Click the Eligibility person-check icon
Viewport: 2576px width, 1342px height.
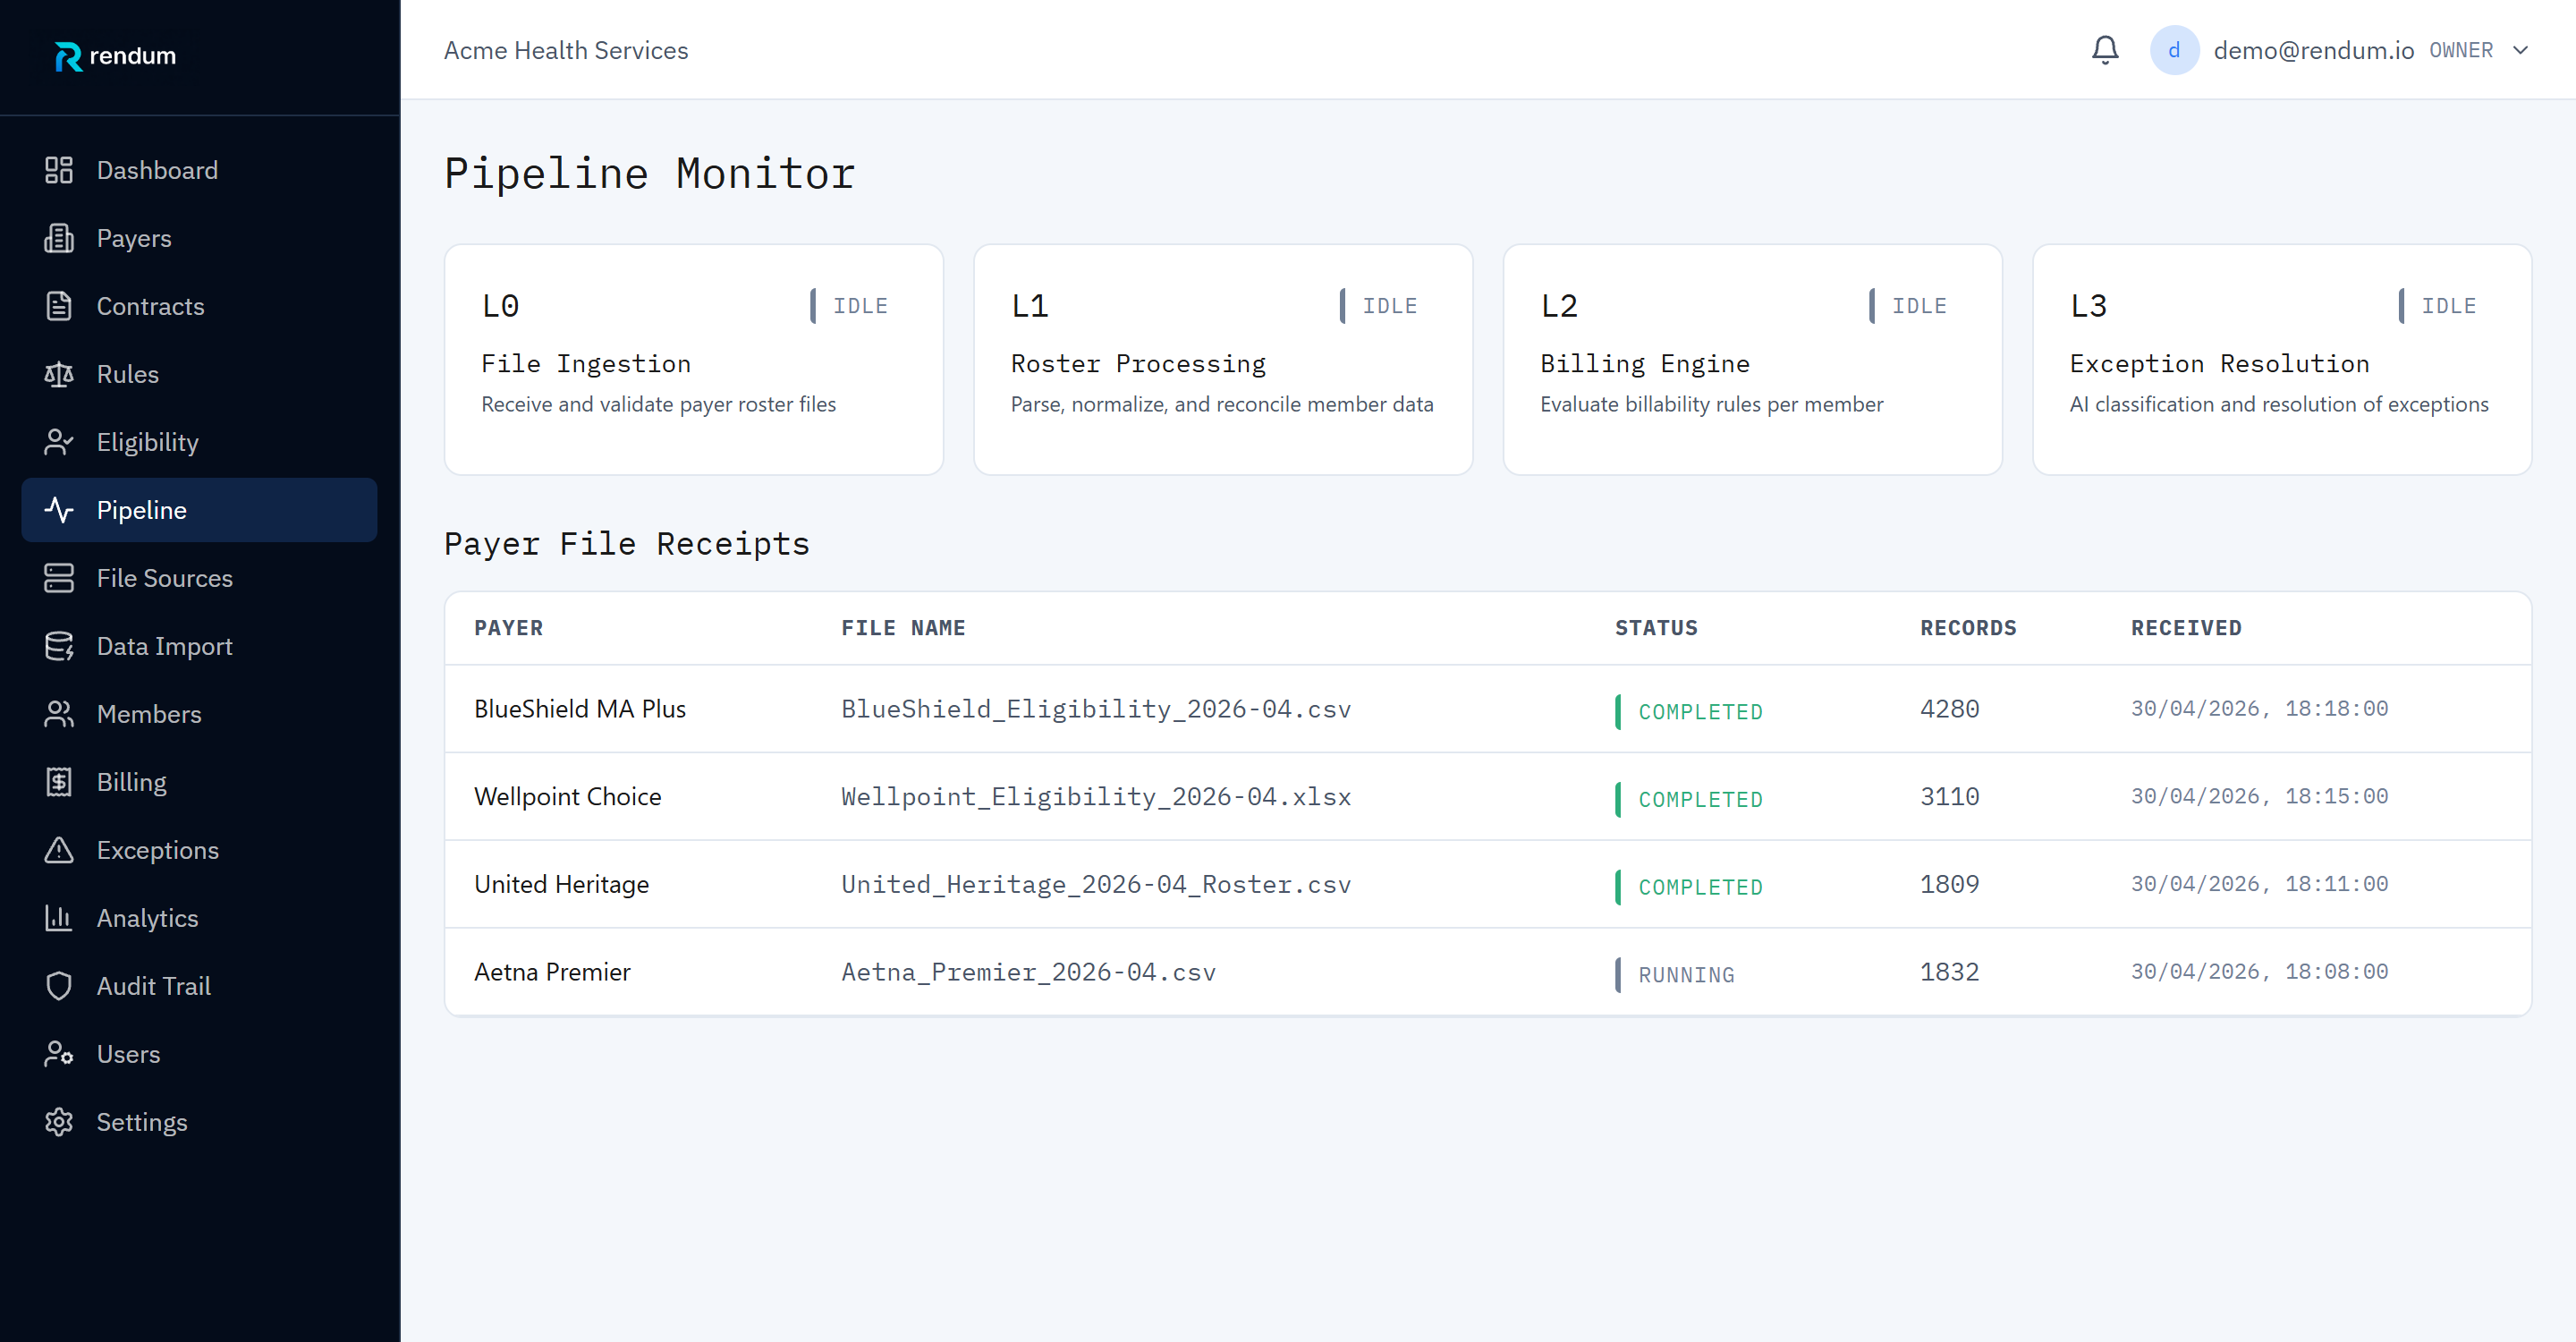[x=59, y=442]
